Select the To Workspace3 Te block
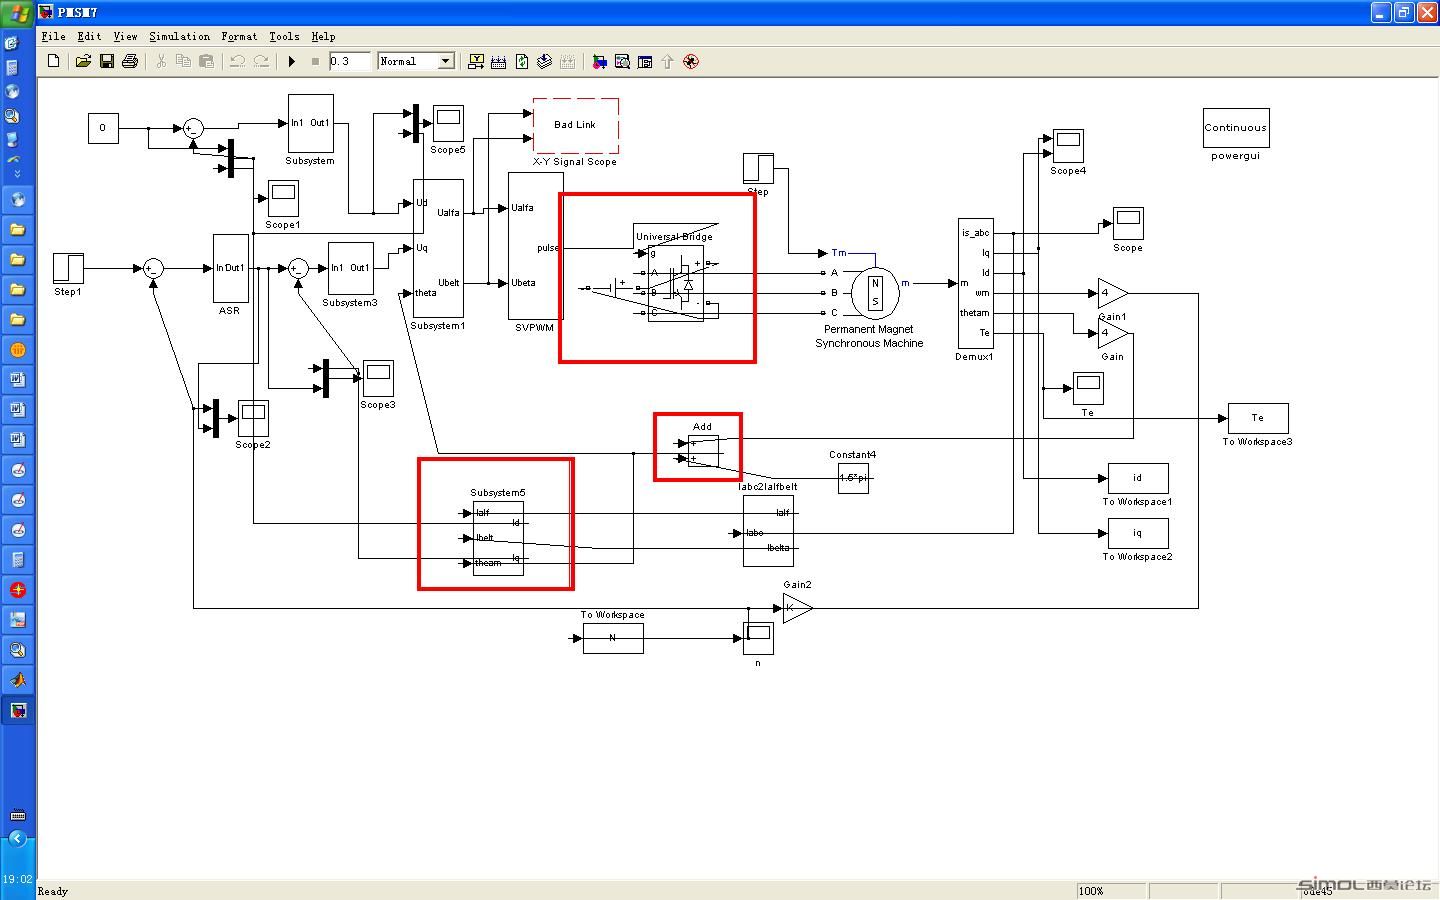1440x900 pixels. tap(1258, 418)
